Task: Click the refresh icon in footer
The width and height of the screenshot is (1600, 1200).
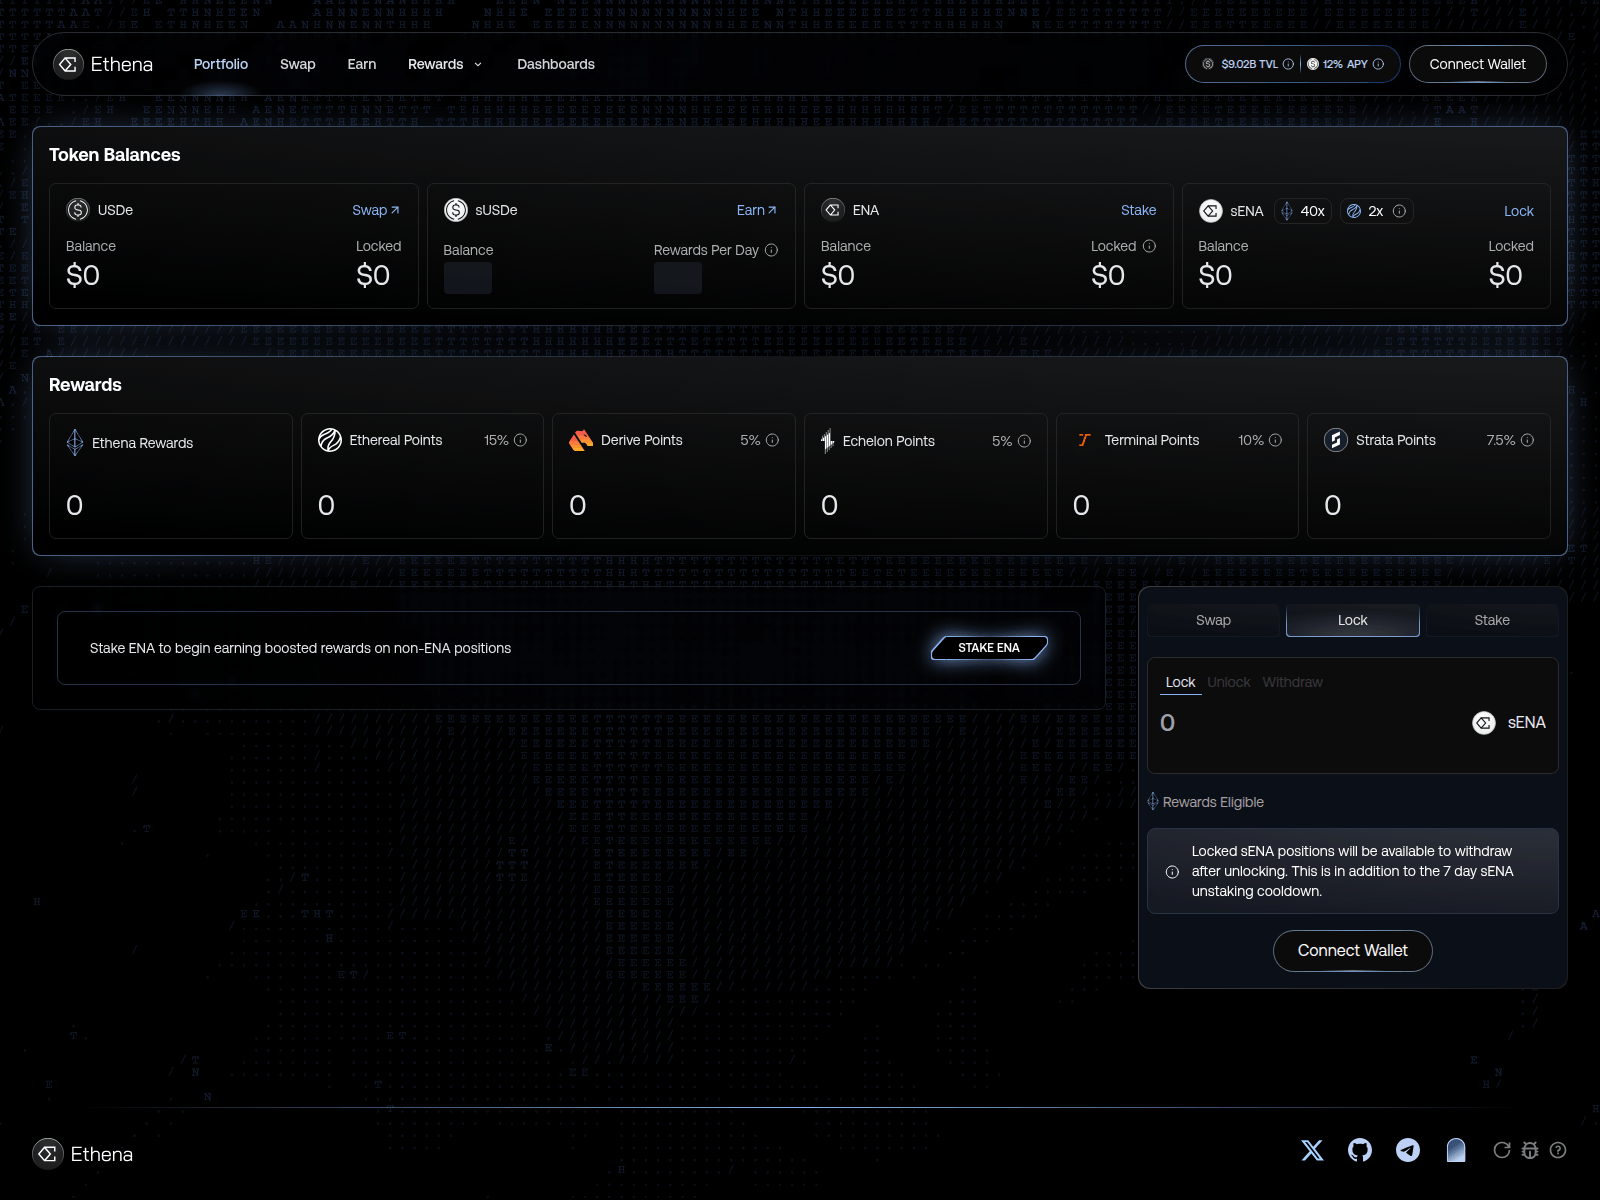Action: click(x=1502, y=1150)
